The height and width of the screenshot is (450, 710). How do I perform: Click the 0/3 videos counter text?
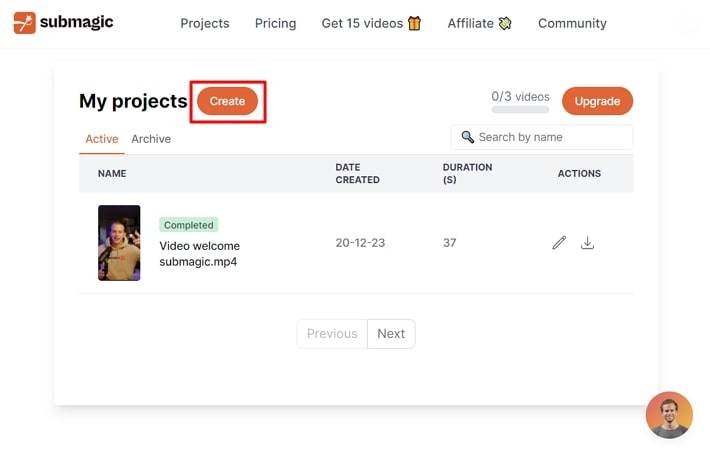click(x=520, y=96)
